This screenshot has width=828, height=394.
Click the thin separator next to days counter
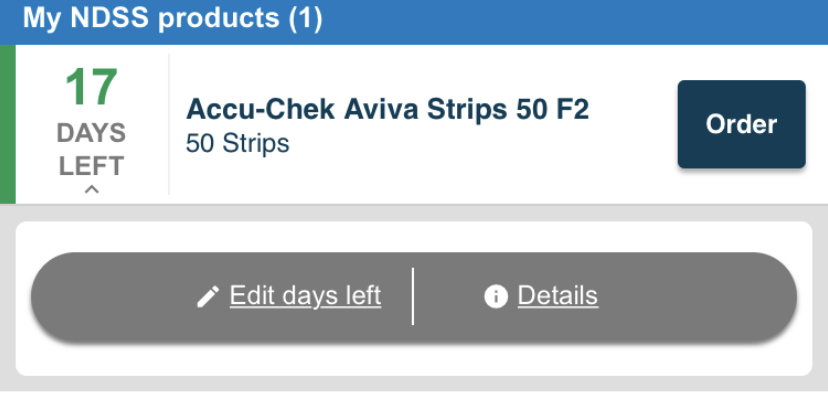click(x=169, y=124)
